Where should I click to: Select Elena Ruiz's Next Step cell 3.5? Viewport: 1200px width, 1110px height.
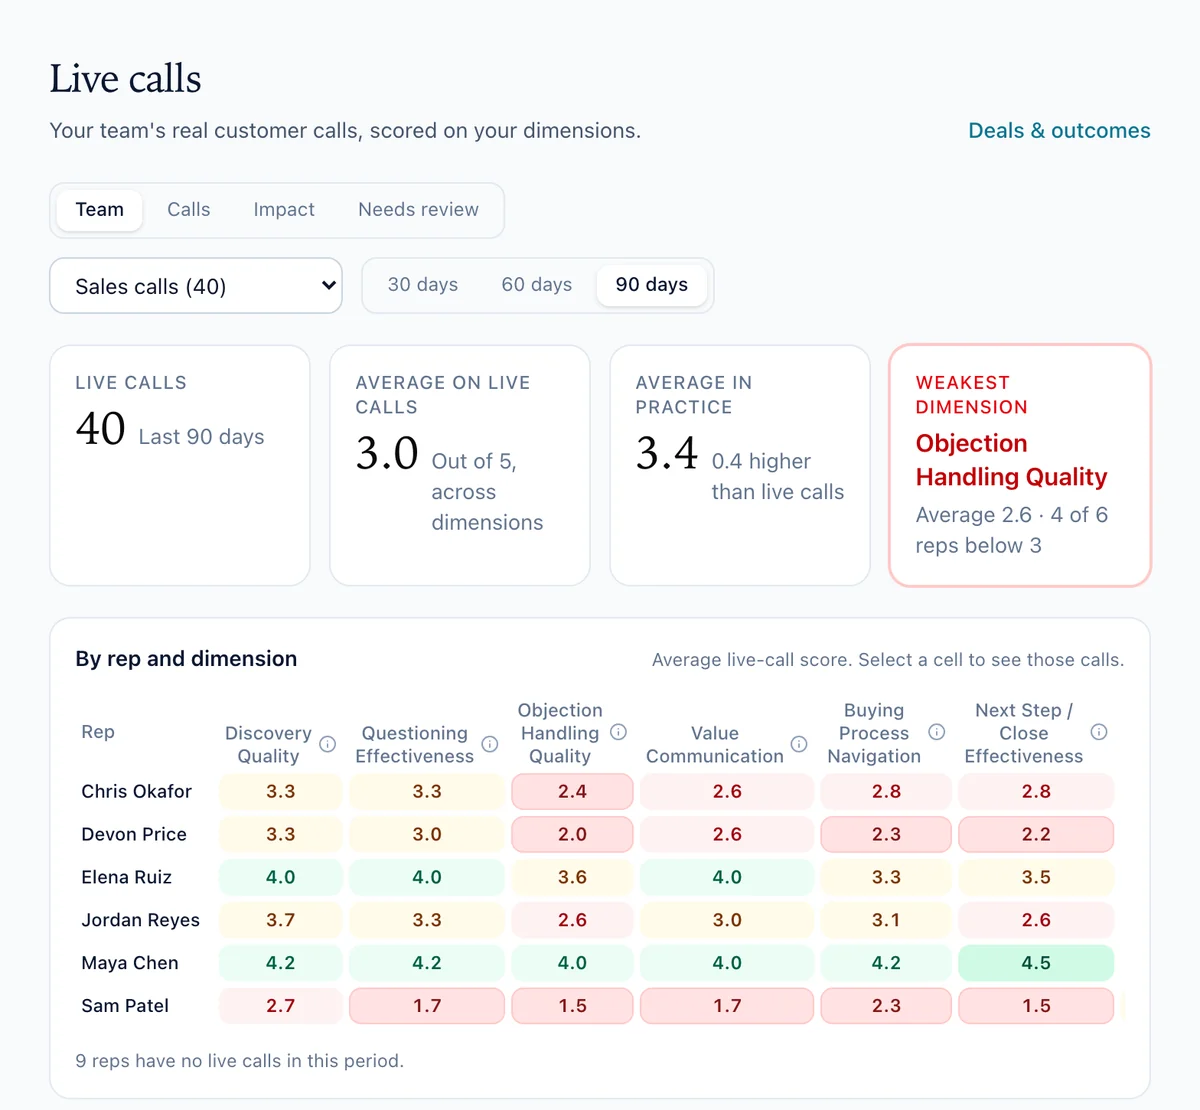1036,877
